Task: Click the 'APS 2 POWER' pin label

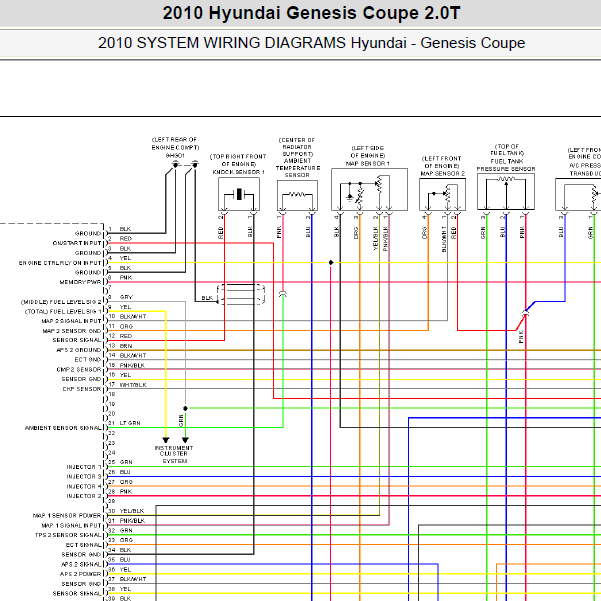Action: coord(81,574)
